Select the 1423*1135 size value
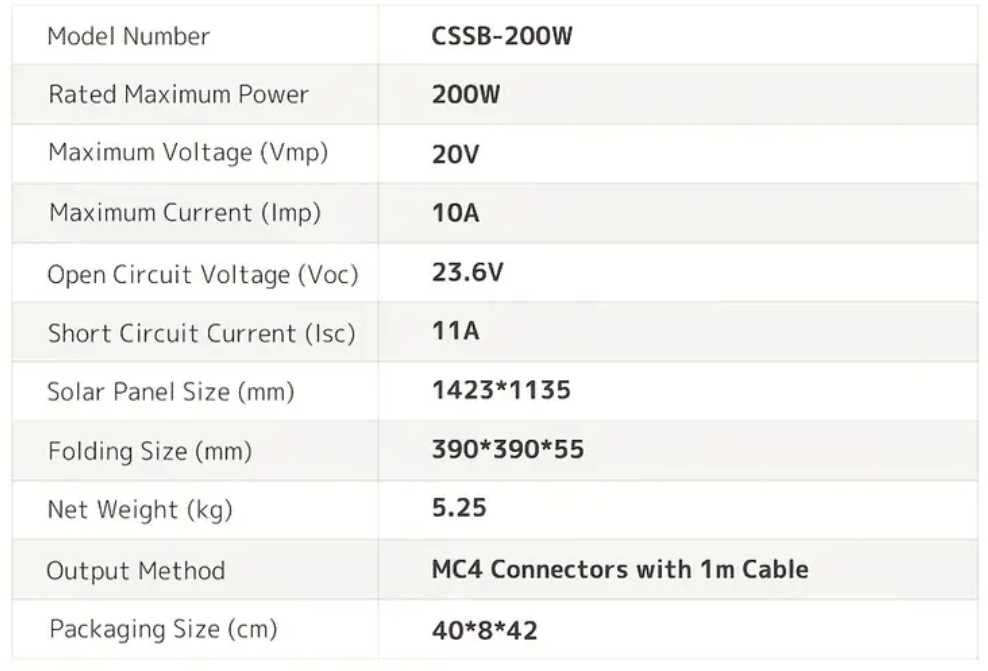 point(501,390)
